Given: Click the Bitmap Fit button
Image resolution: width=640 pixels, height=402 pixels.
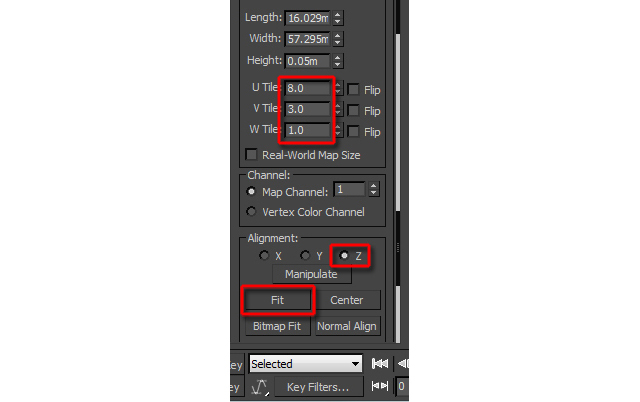Looking at the screenshot, I should tap(277, 326).
